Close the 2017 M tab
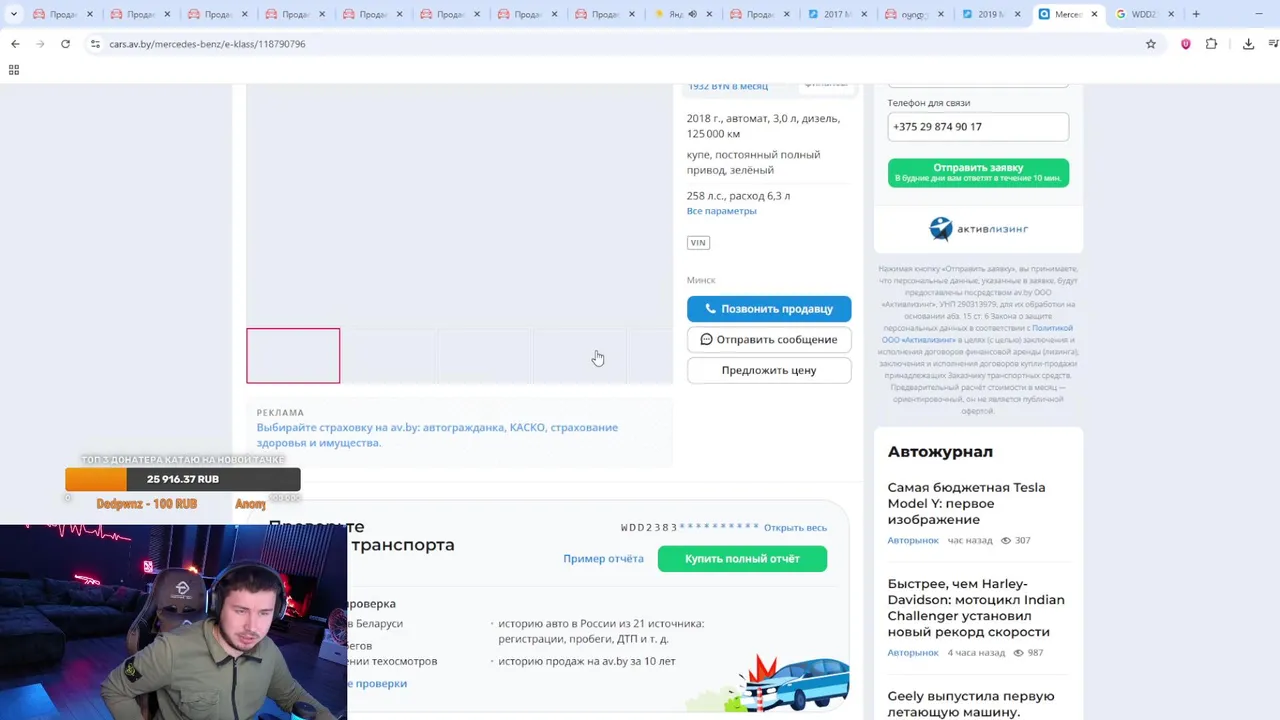This screenshot has width=1280, height=720. point(865,14)
